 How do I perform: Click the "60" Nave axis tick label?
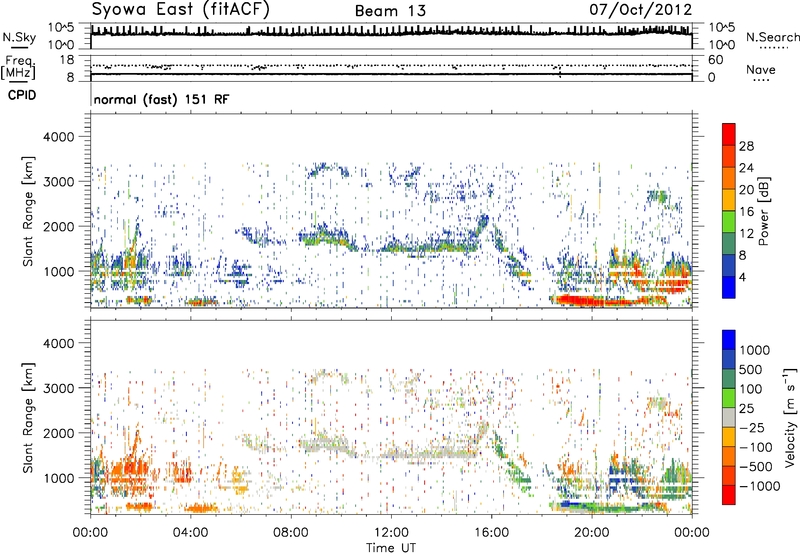pos(716,60)
